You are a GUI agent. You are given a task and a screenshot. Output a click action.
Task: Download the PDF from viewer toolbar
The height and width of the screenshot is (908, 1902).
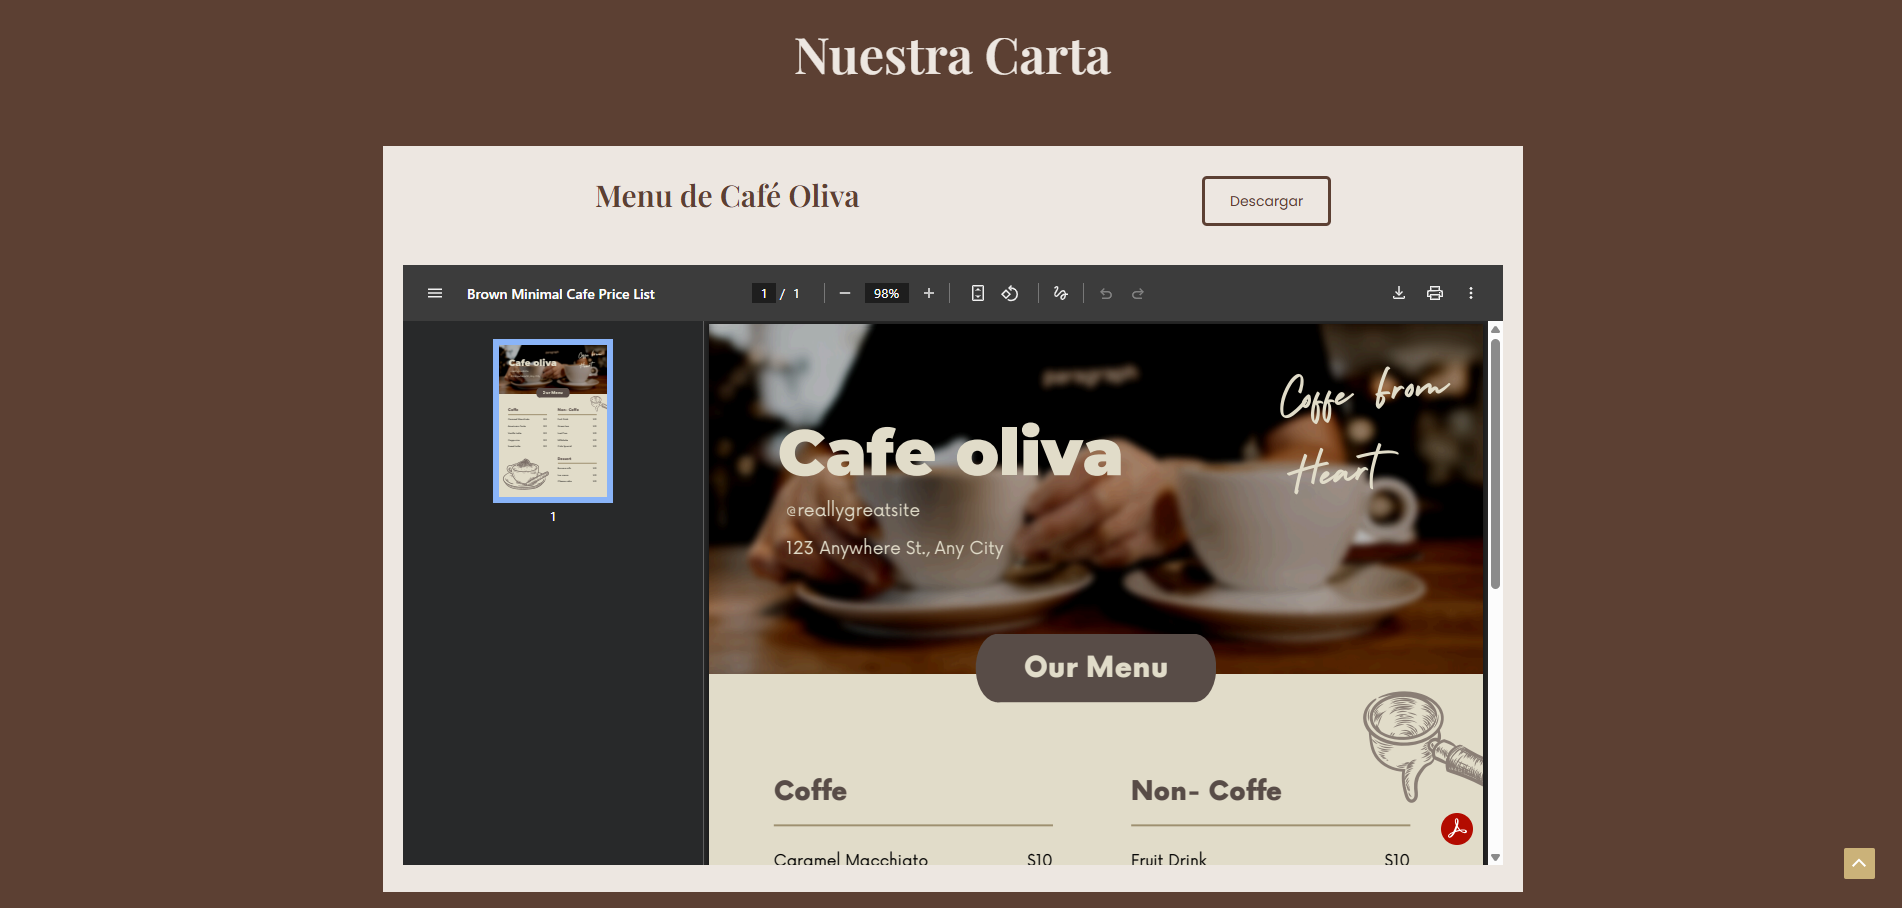coord(1399,293)
